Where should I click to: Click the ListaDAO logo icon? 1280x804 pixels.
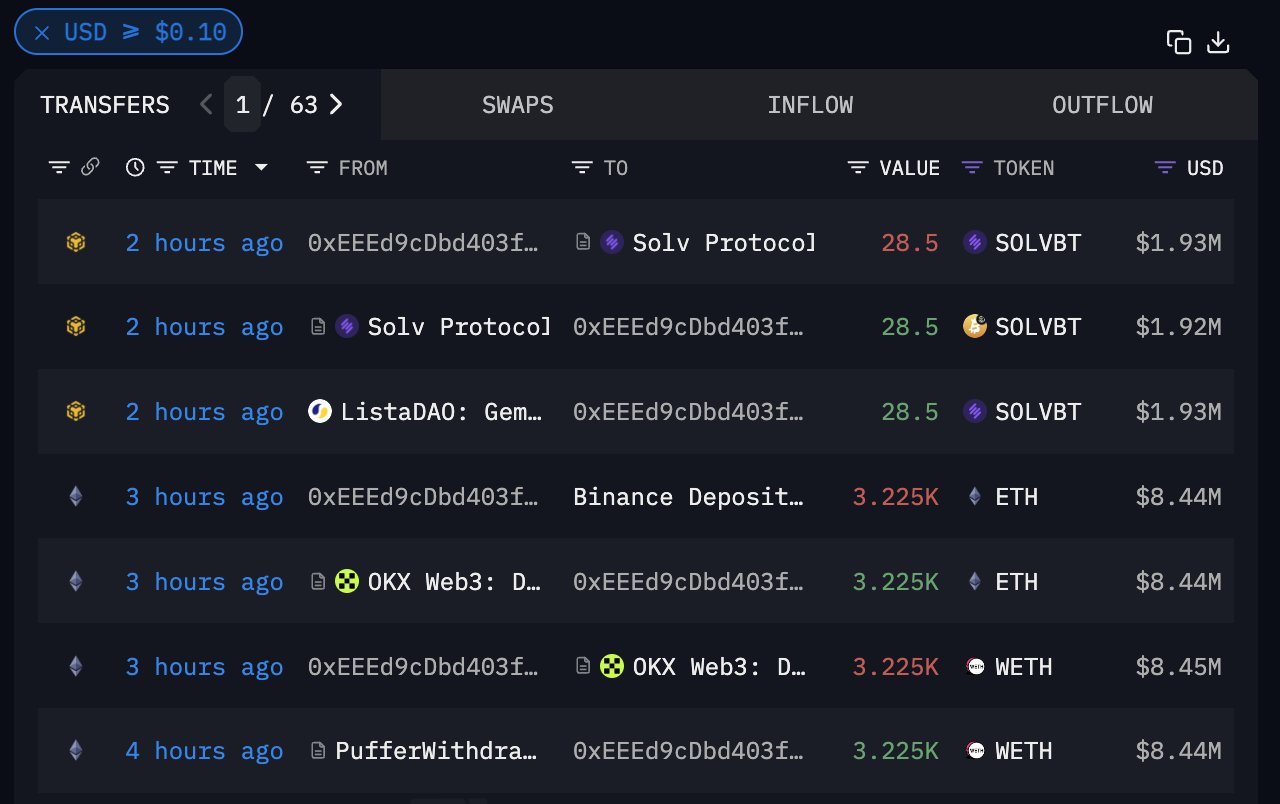(x=320, y=412)
